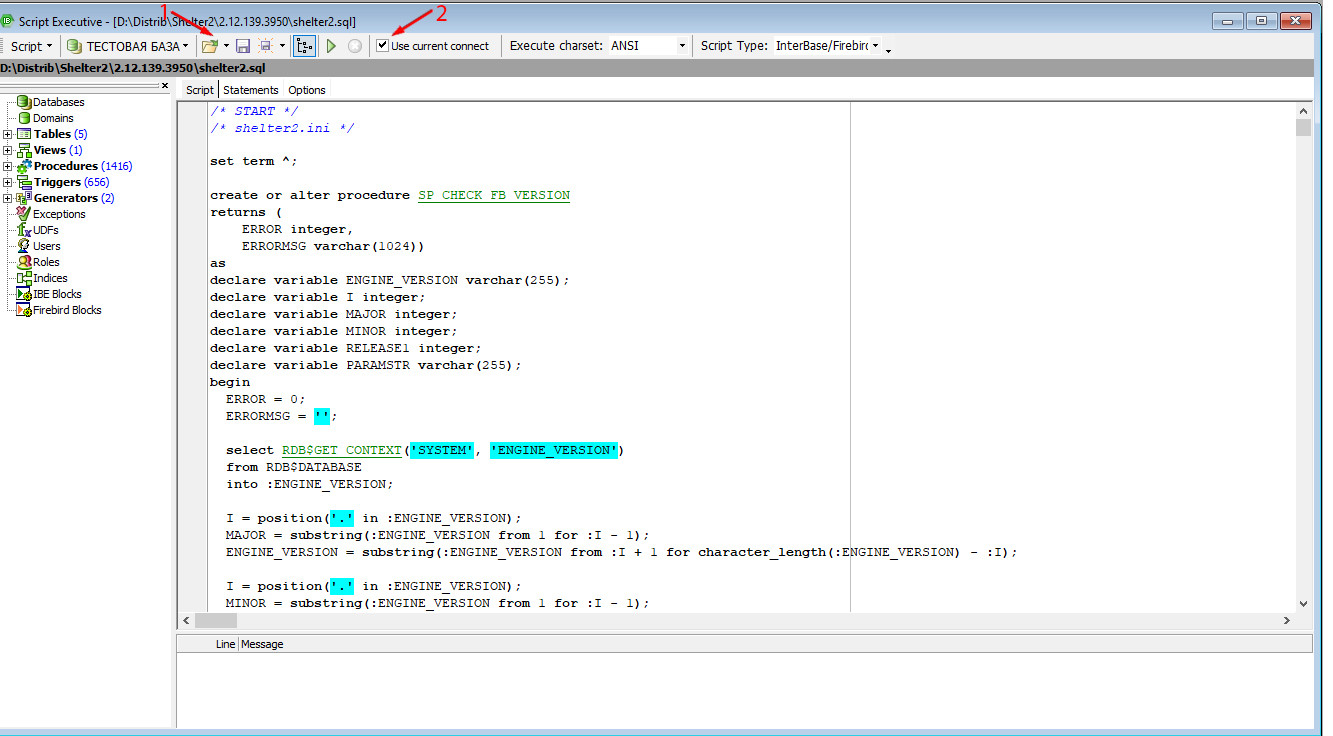Expand the Triggers tree node
Viewport: 1333px width, 736px height.
coord(8,182)
